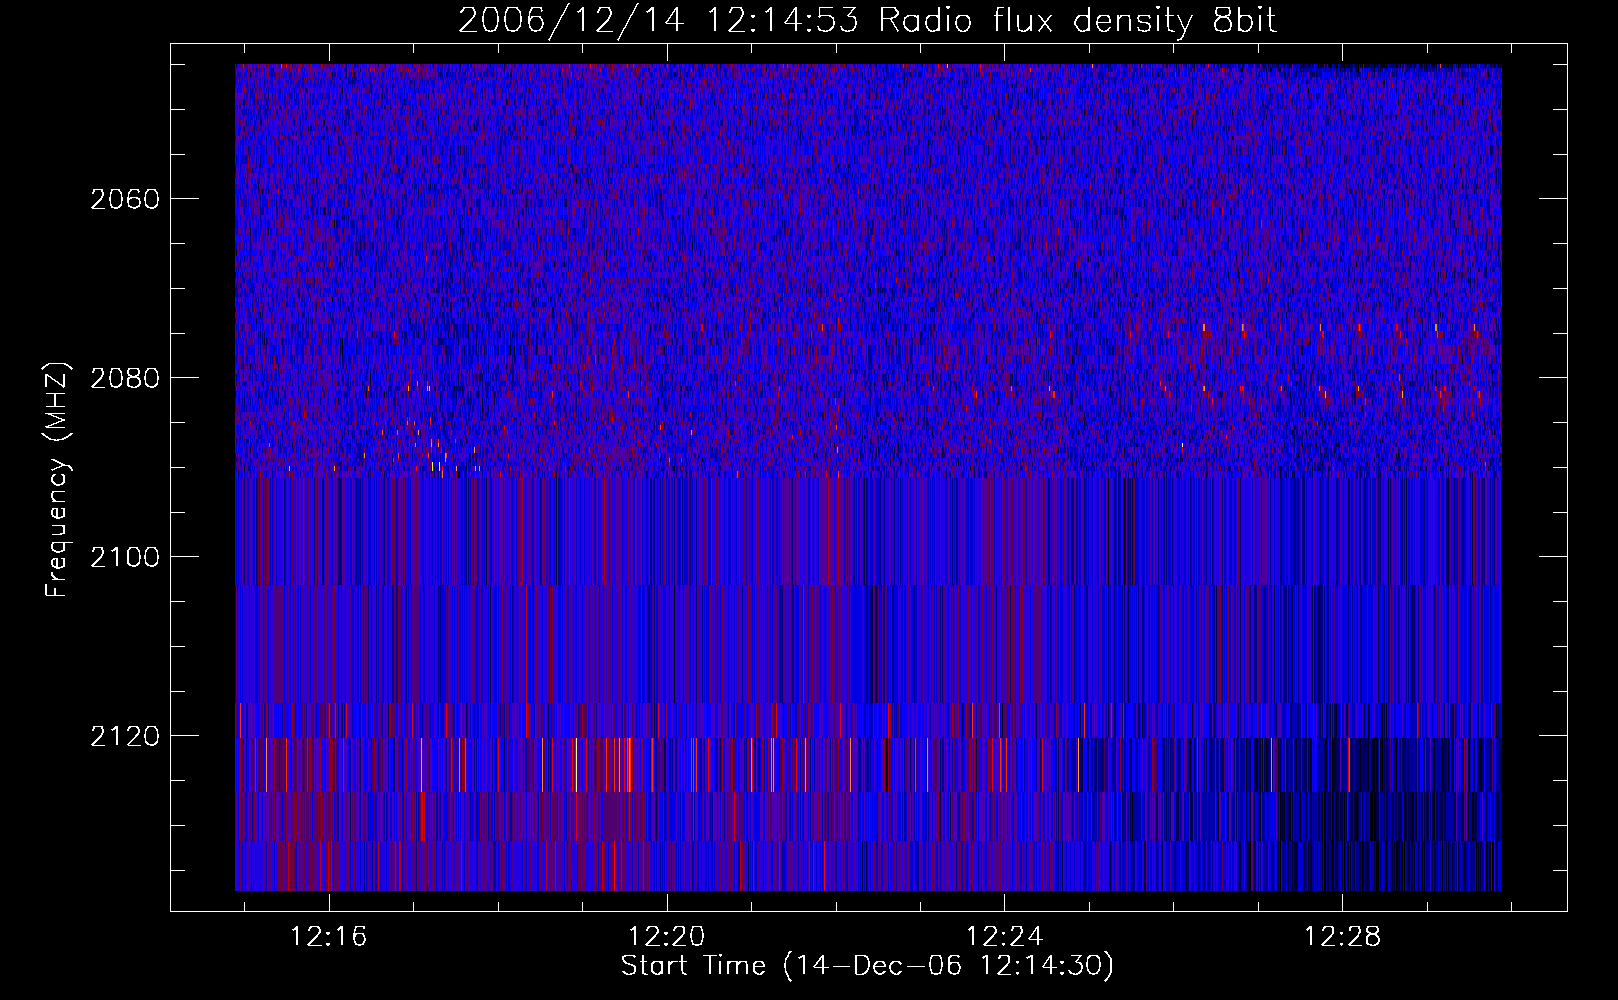This screenshot has width=1618, height=1000.
Task: Click the 12:20 time tick label
Action: [667, 937]
